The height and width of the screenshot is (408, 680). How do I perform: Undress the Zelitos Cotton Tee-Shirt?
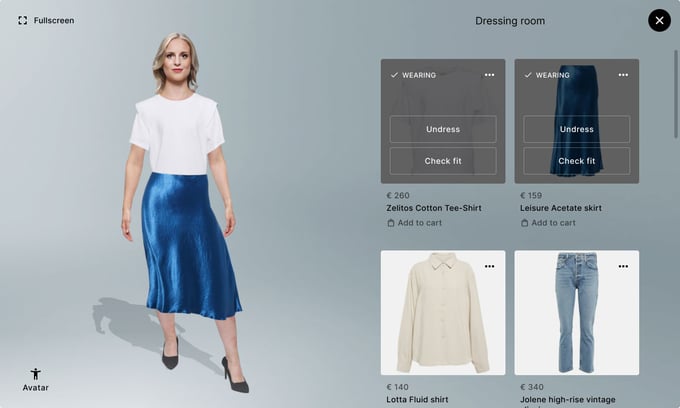click(x=443, y=129)
